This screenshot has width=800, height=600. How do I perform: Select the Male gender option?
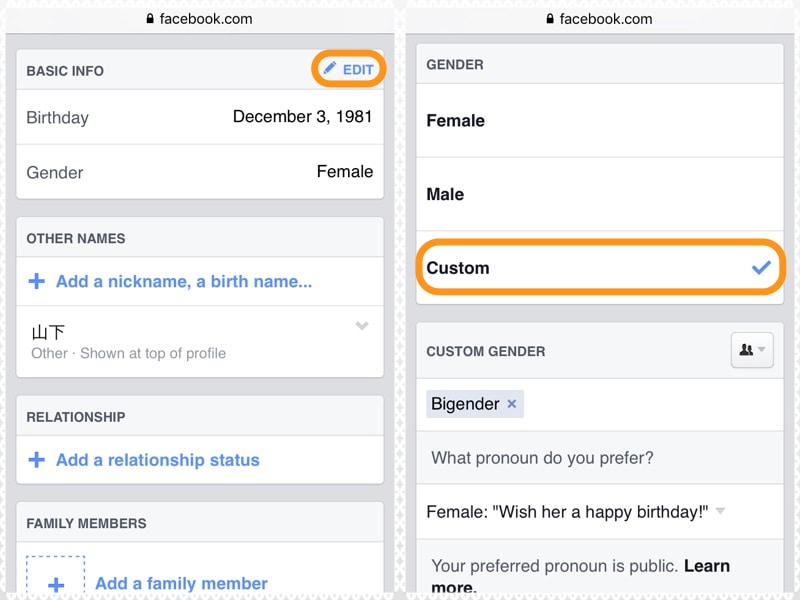tap(447, 194)
